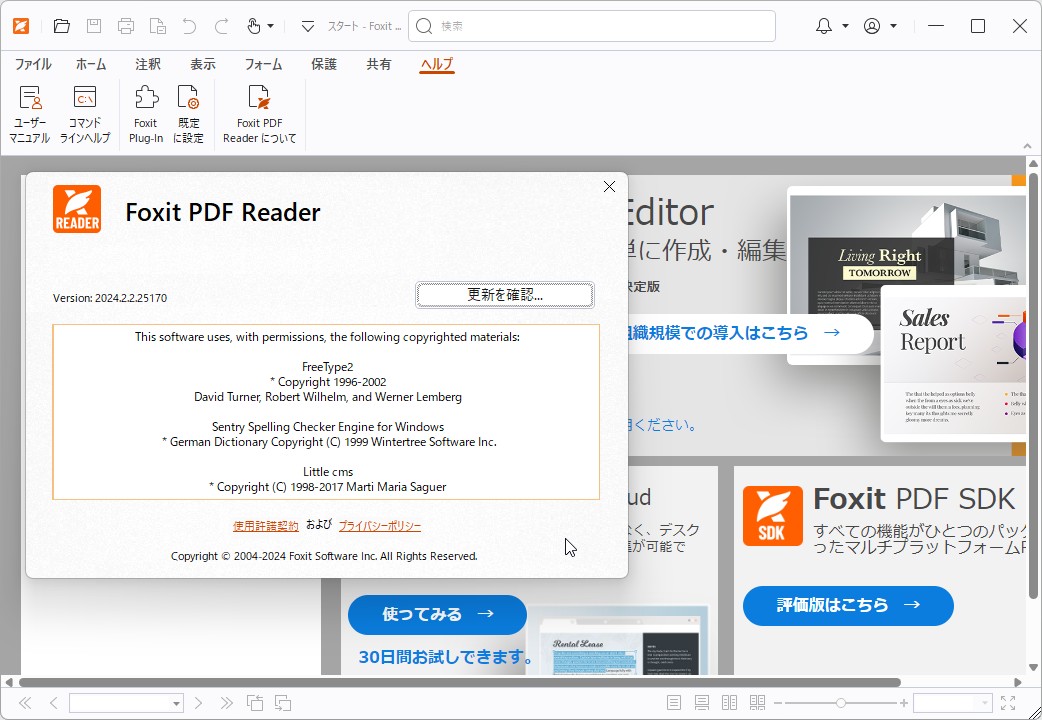
Task: Switch to continuous scrolling page layout
Action: coord(701,703)
